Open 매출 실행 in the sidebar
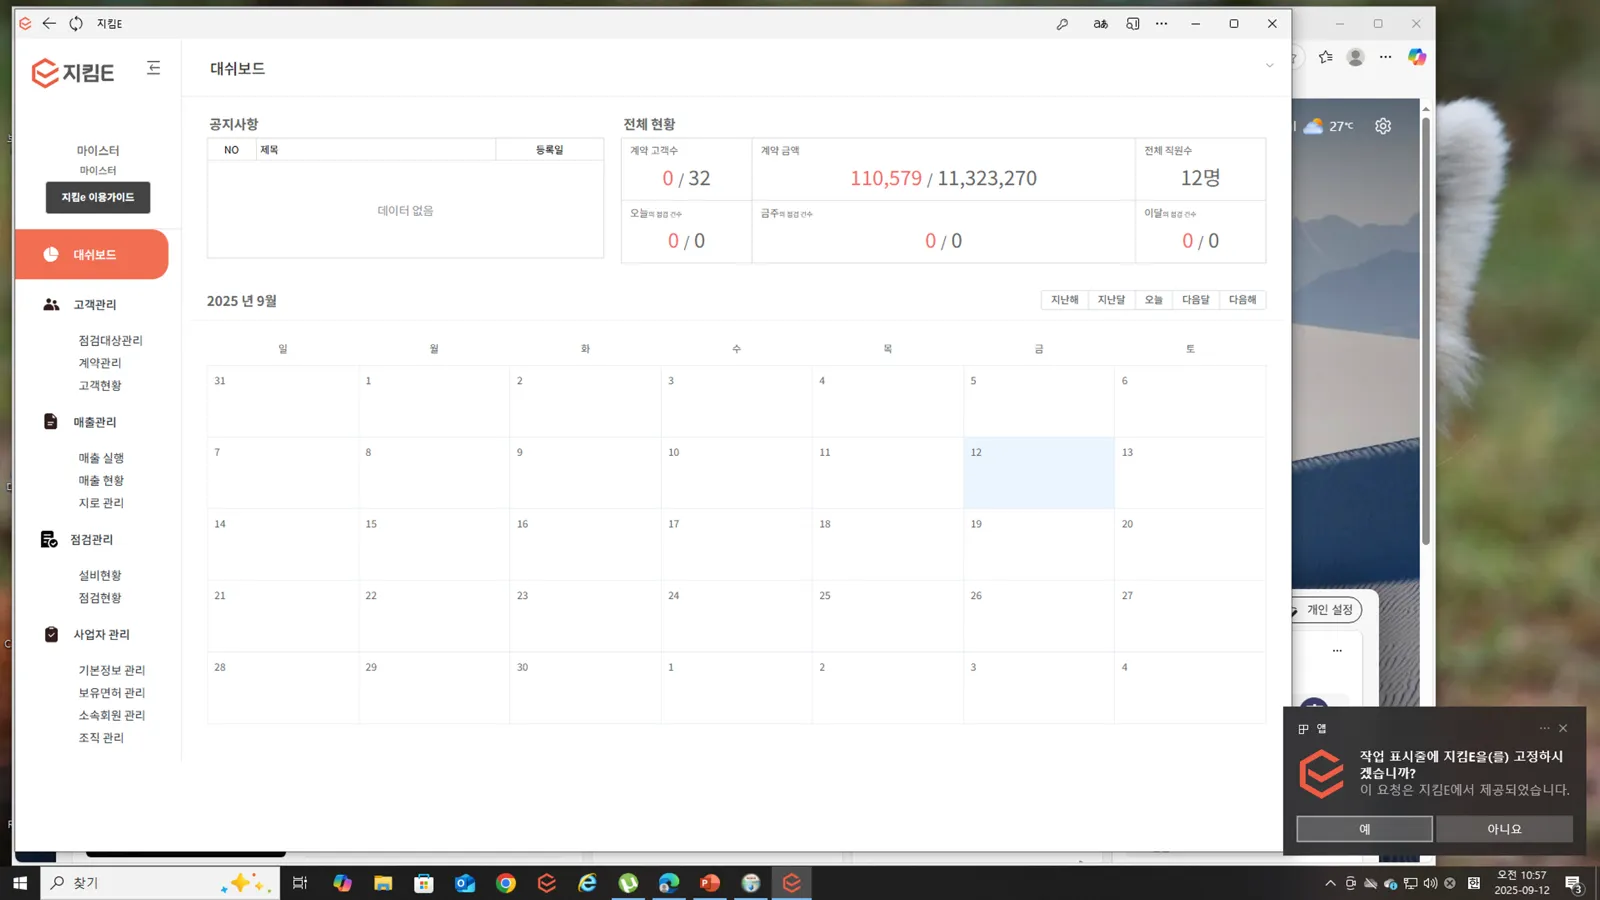Viewport: 1600px width, 900px height. point(101,458)
